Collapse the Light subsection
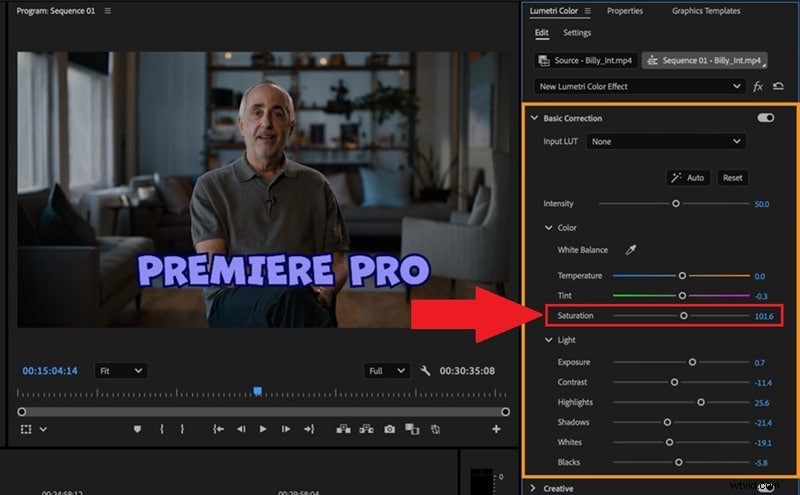The height and width of the screenshot is (495, 800). (x=548, y=340)
